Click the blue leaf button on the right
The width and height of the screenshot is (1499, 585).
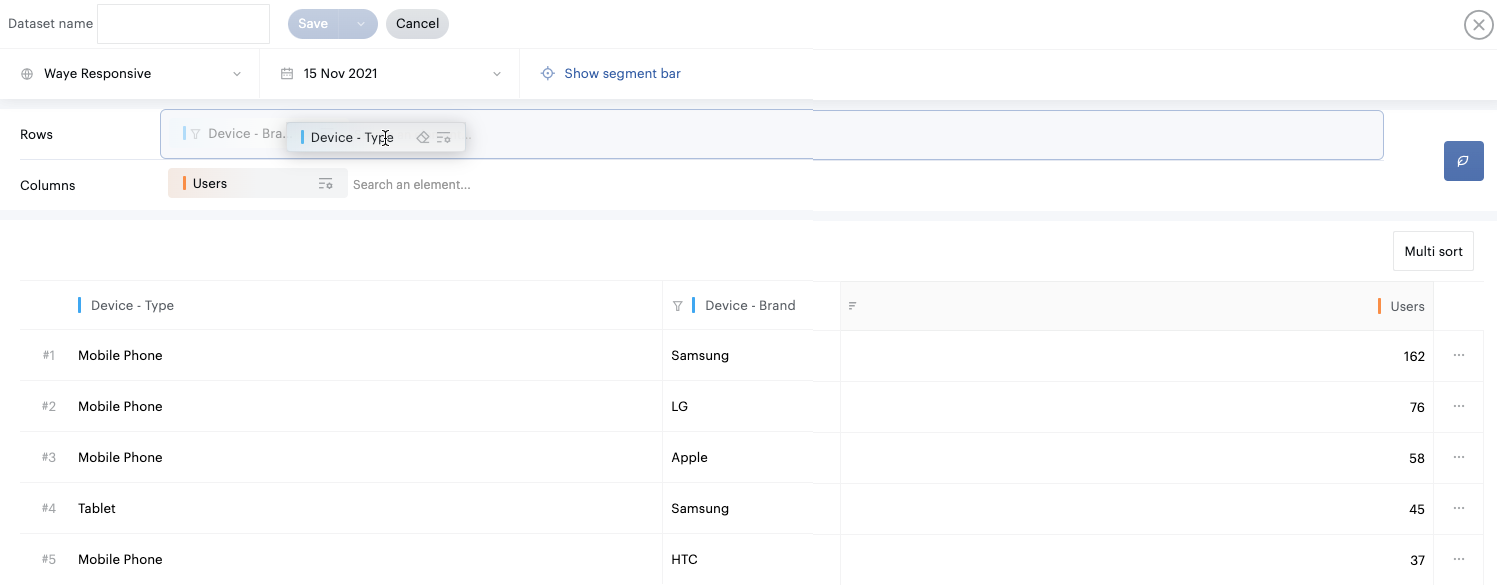tap(1463, 161)
